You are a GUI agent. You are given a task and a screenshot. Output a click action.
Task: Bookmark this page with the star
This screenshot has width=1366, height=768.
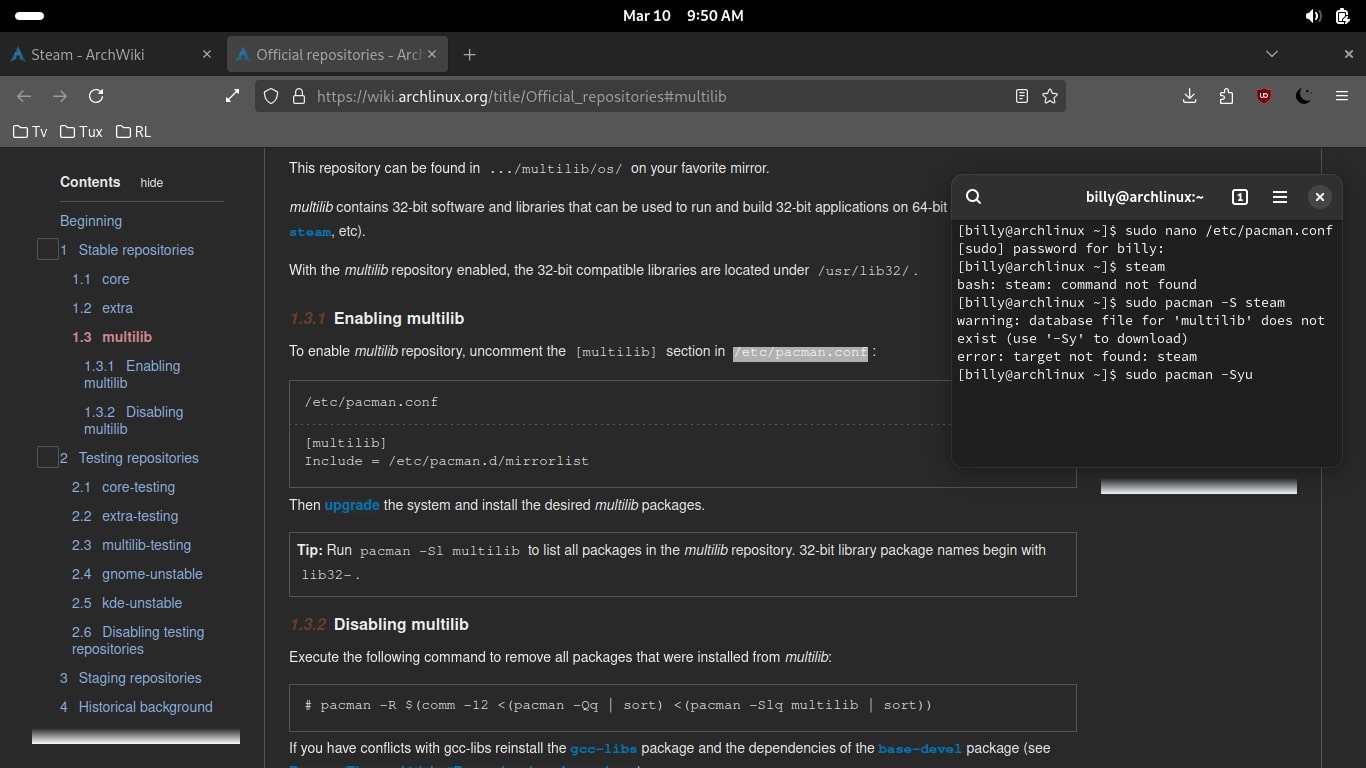pos(1049,96)
